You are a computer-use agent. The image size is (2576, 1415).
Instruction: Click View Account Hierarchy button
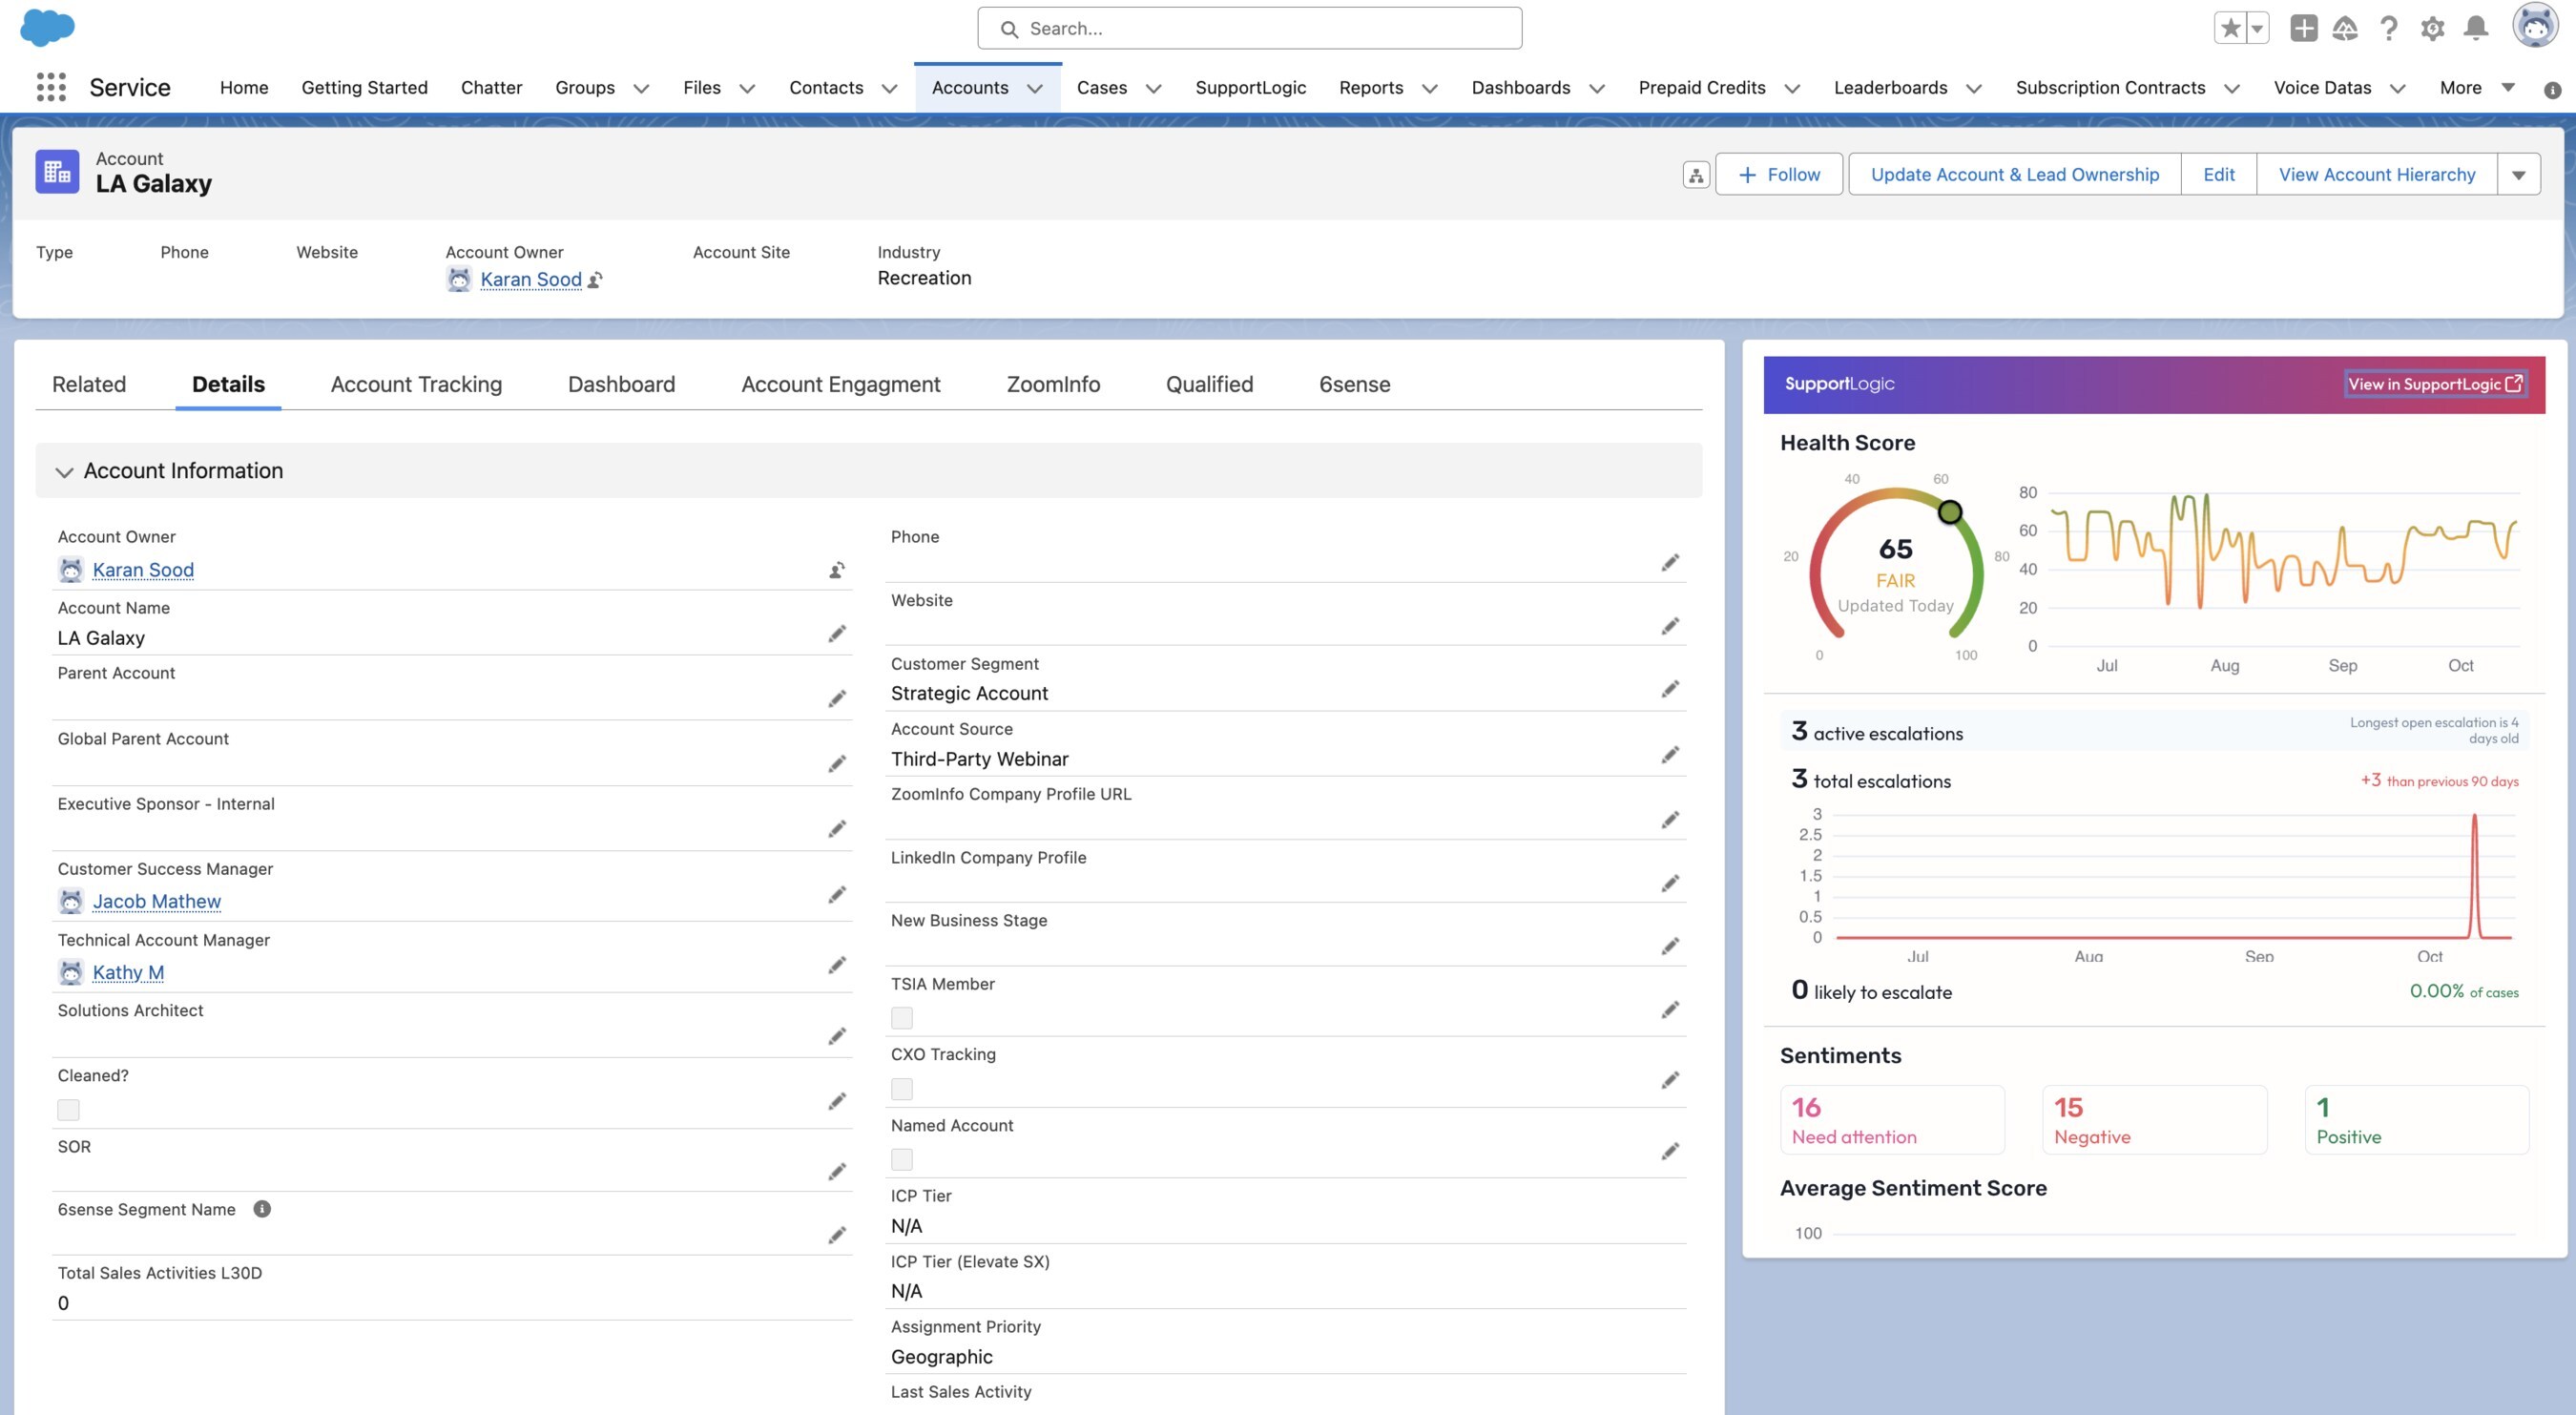(2376, 175)
